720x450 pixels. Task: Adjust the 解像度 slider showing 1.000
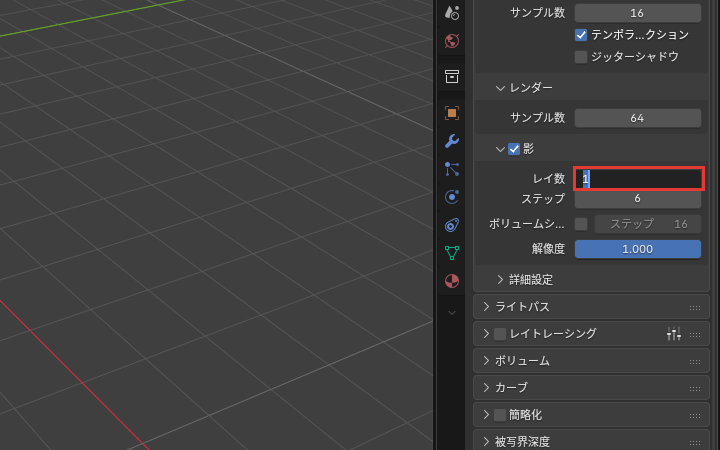[638, 249]
